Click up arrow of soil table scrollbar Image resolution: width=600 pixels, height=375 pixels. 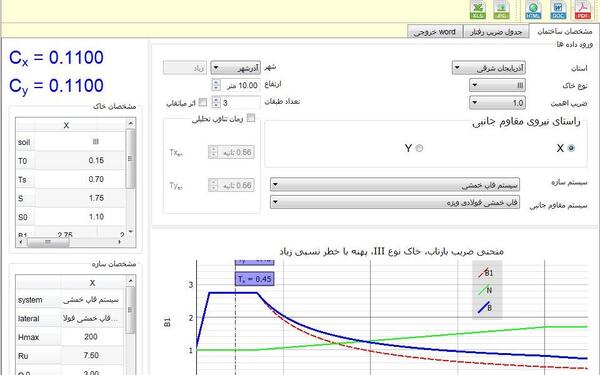coord(130,123)
